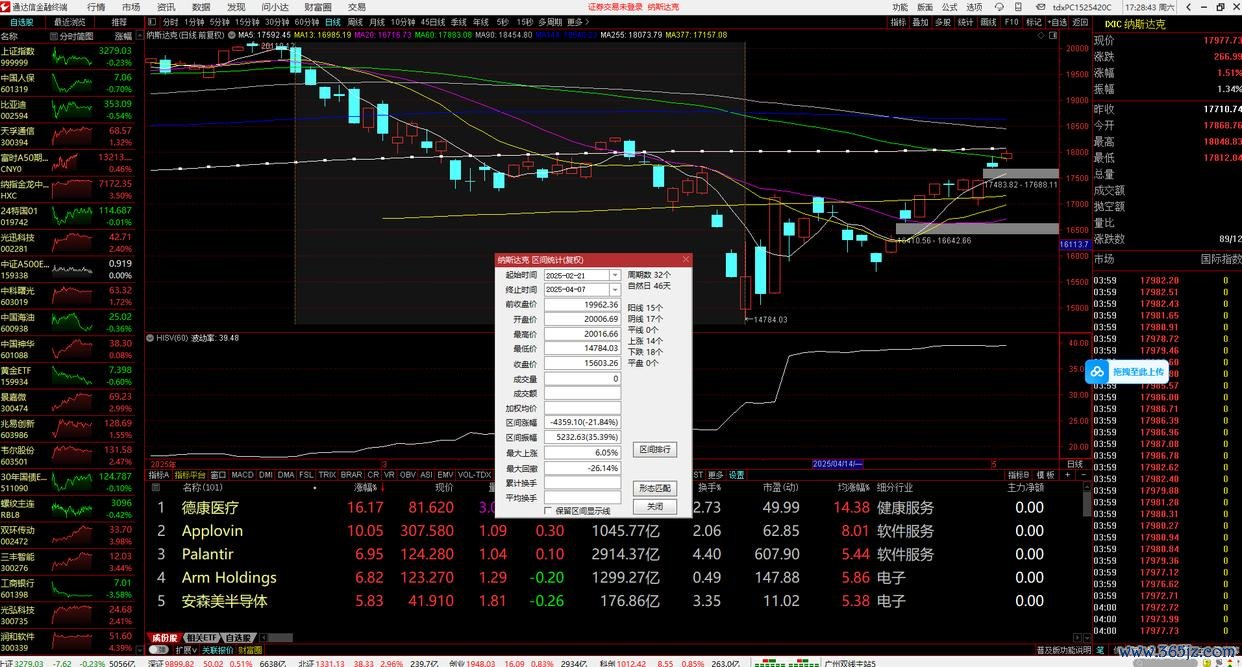Click the 关闭 button in the dialog
The width and height of the screenshot is (1242, 667).
coord(655,507)
